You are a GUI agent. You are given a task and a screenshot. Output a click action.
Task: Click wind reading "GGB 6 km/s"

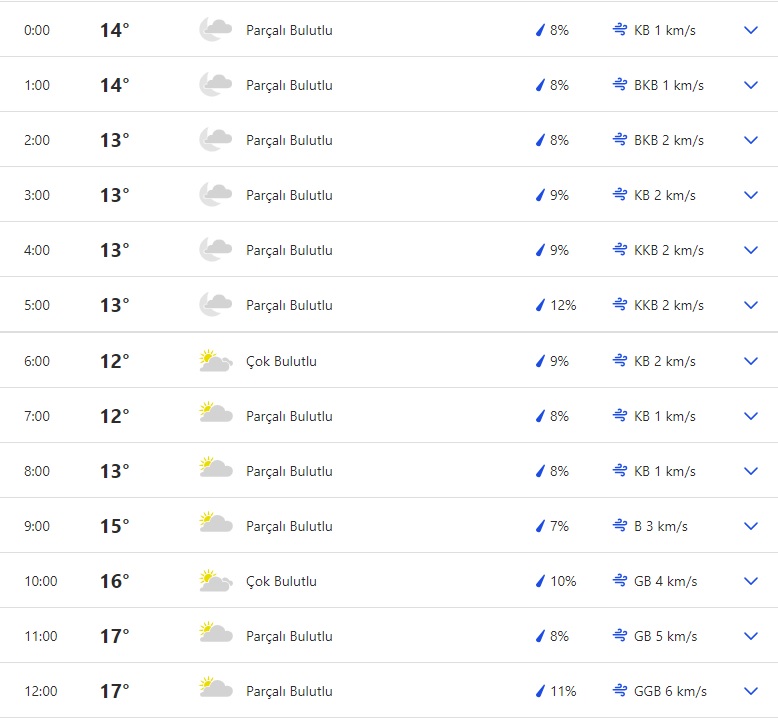(x=670, y=691)
